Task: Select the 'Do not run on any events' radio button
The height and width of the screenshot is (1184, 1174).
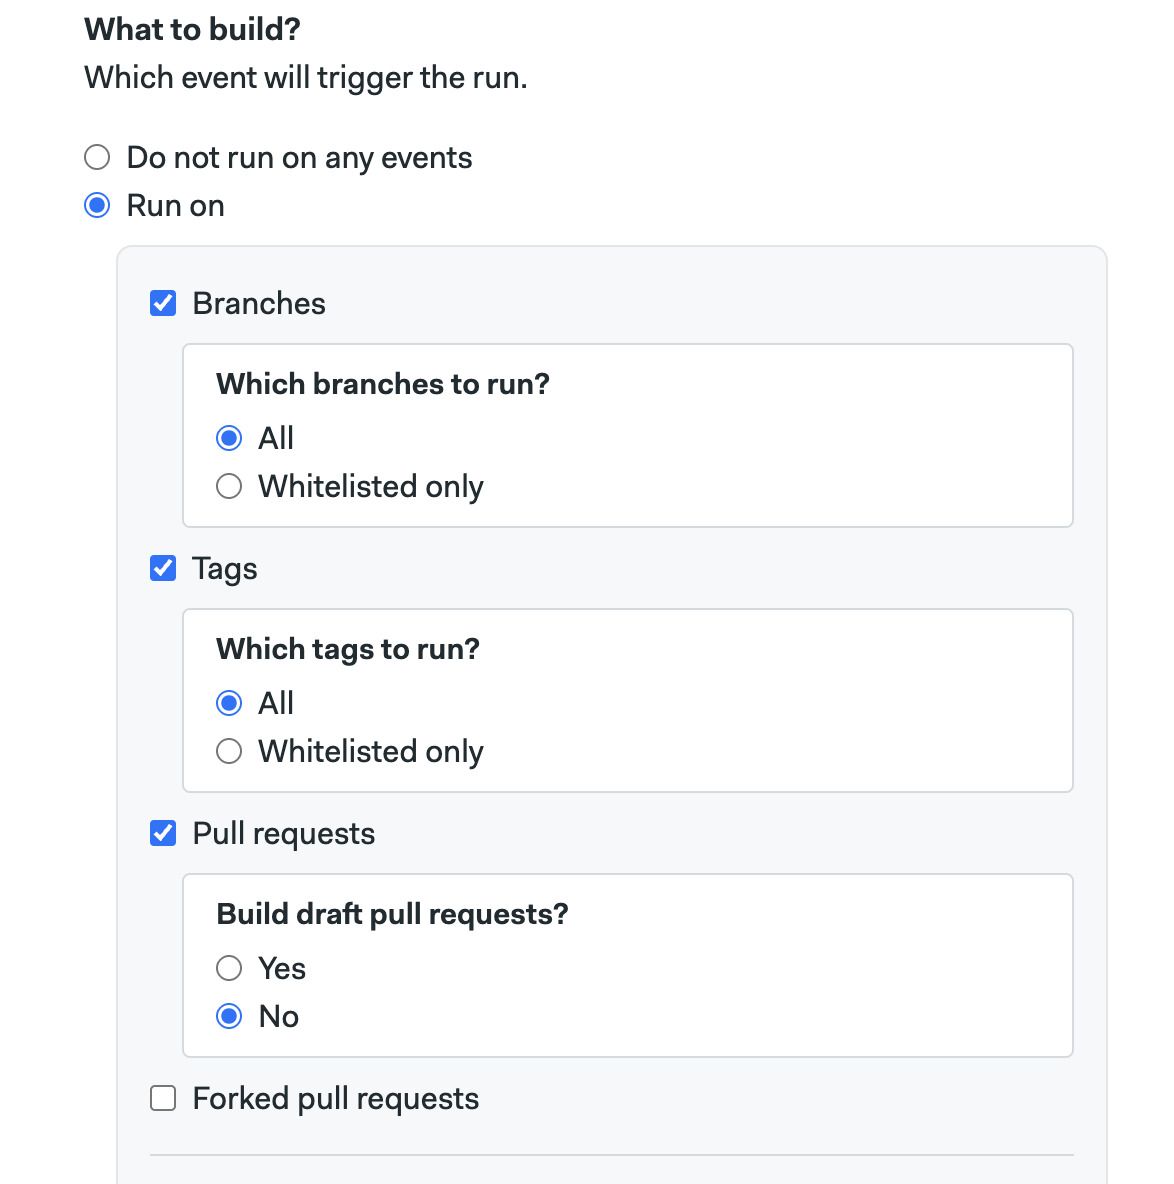Action: point(97,158)
